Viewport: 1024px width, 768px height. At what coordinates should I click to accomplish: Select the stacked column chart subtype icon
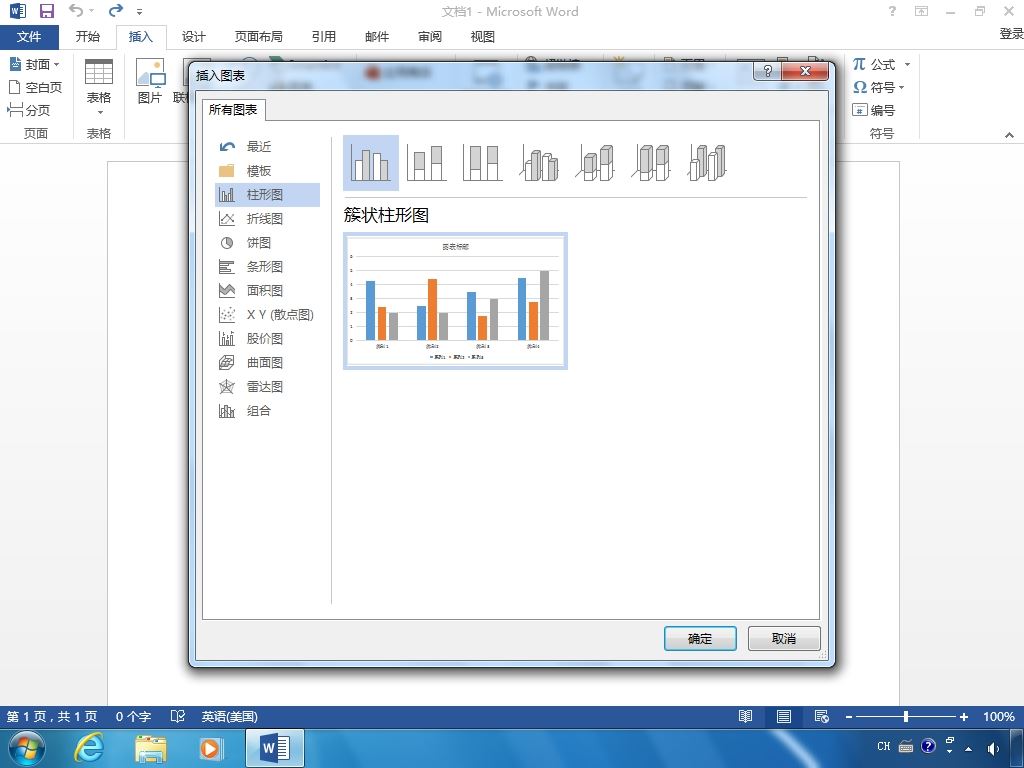point(426,163)
